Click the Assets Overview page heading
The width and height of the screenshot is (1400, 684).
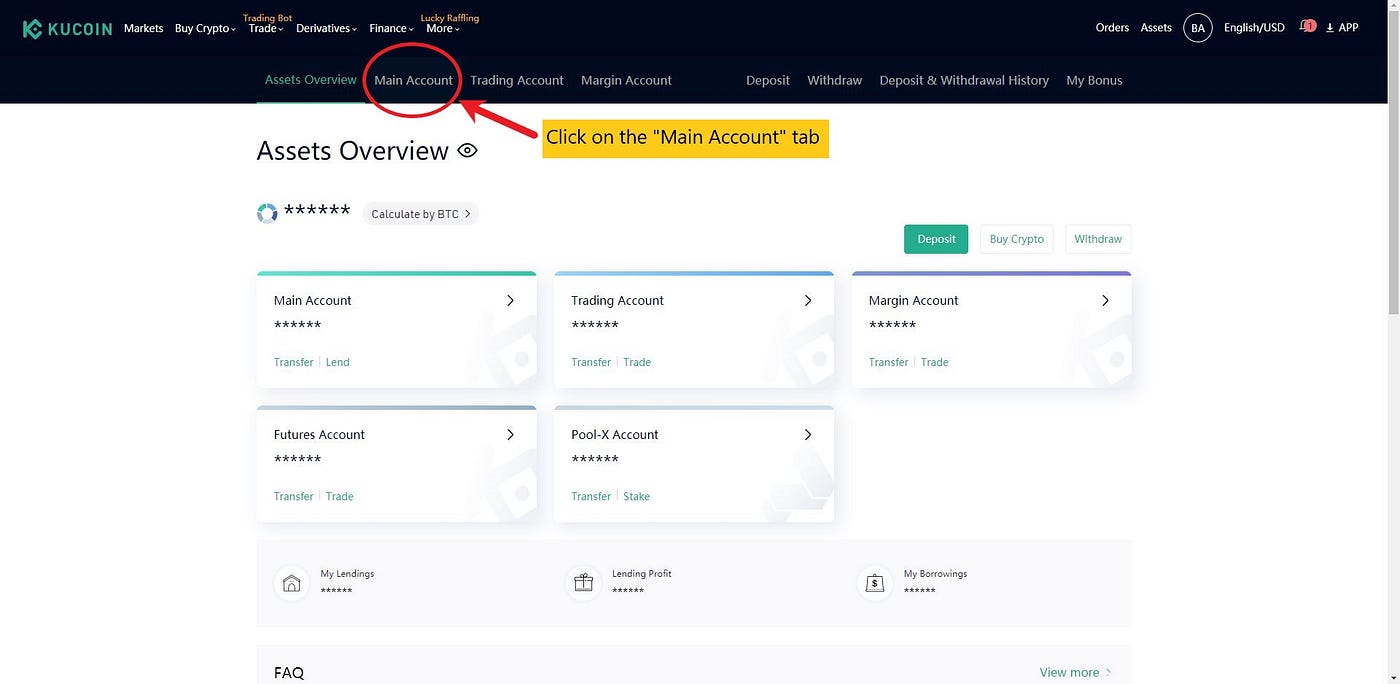pos(353,151)
